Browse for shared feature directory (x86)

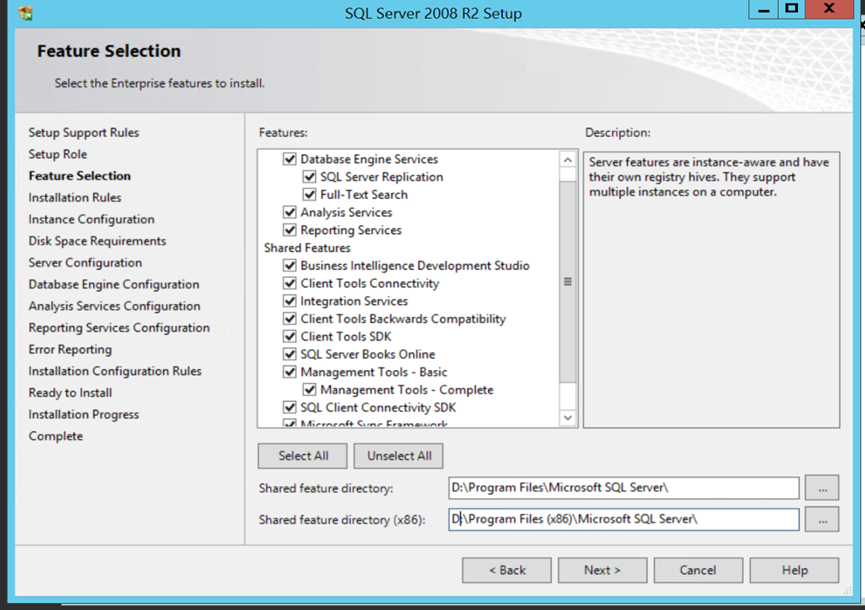tap(822, 520)
